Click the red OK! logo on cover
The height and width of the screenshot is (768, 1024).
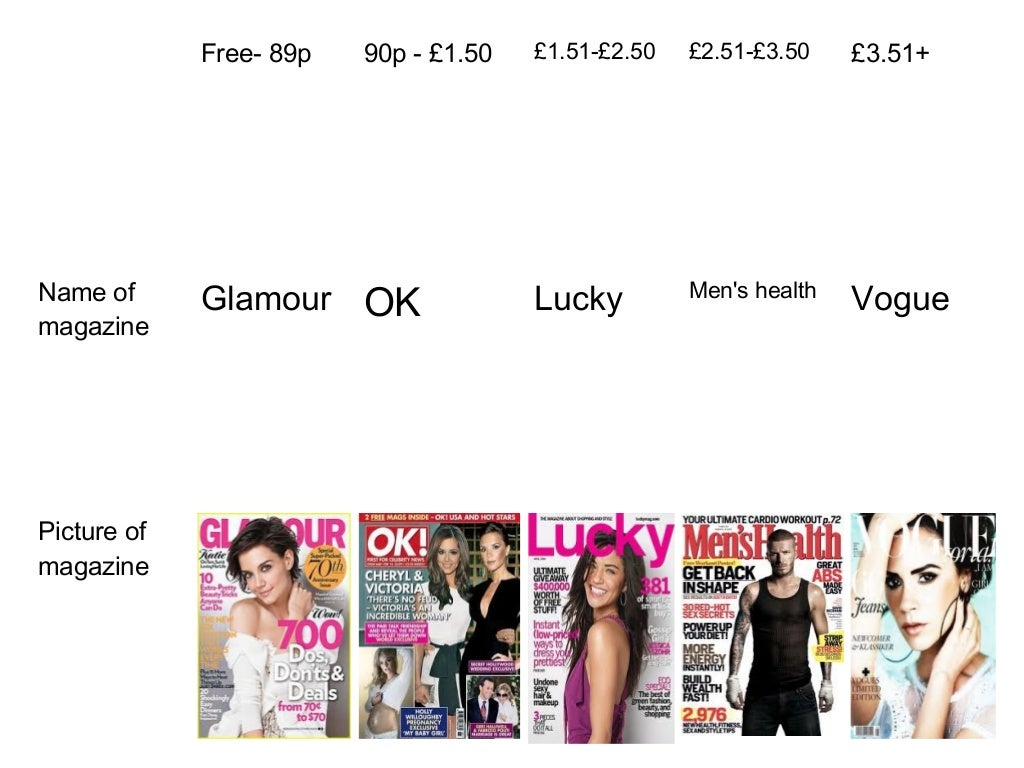click(397, 542)
